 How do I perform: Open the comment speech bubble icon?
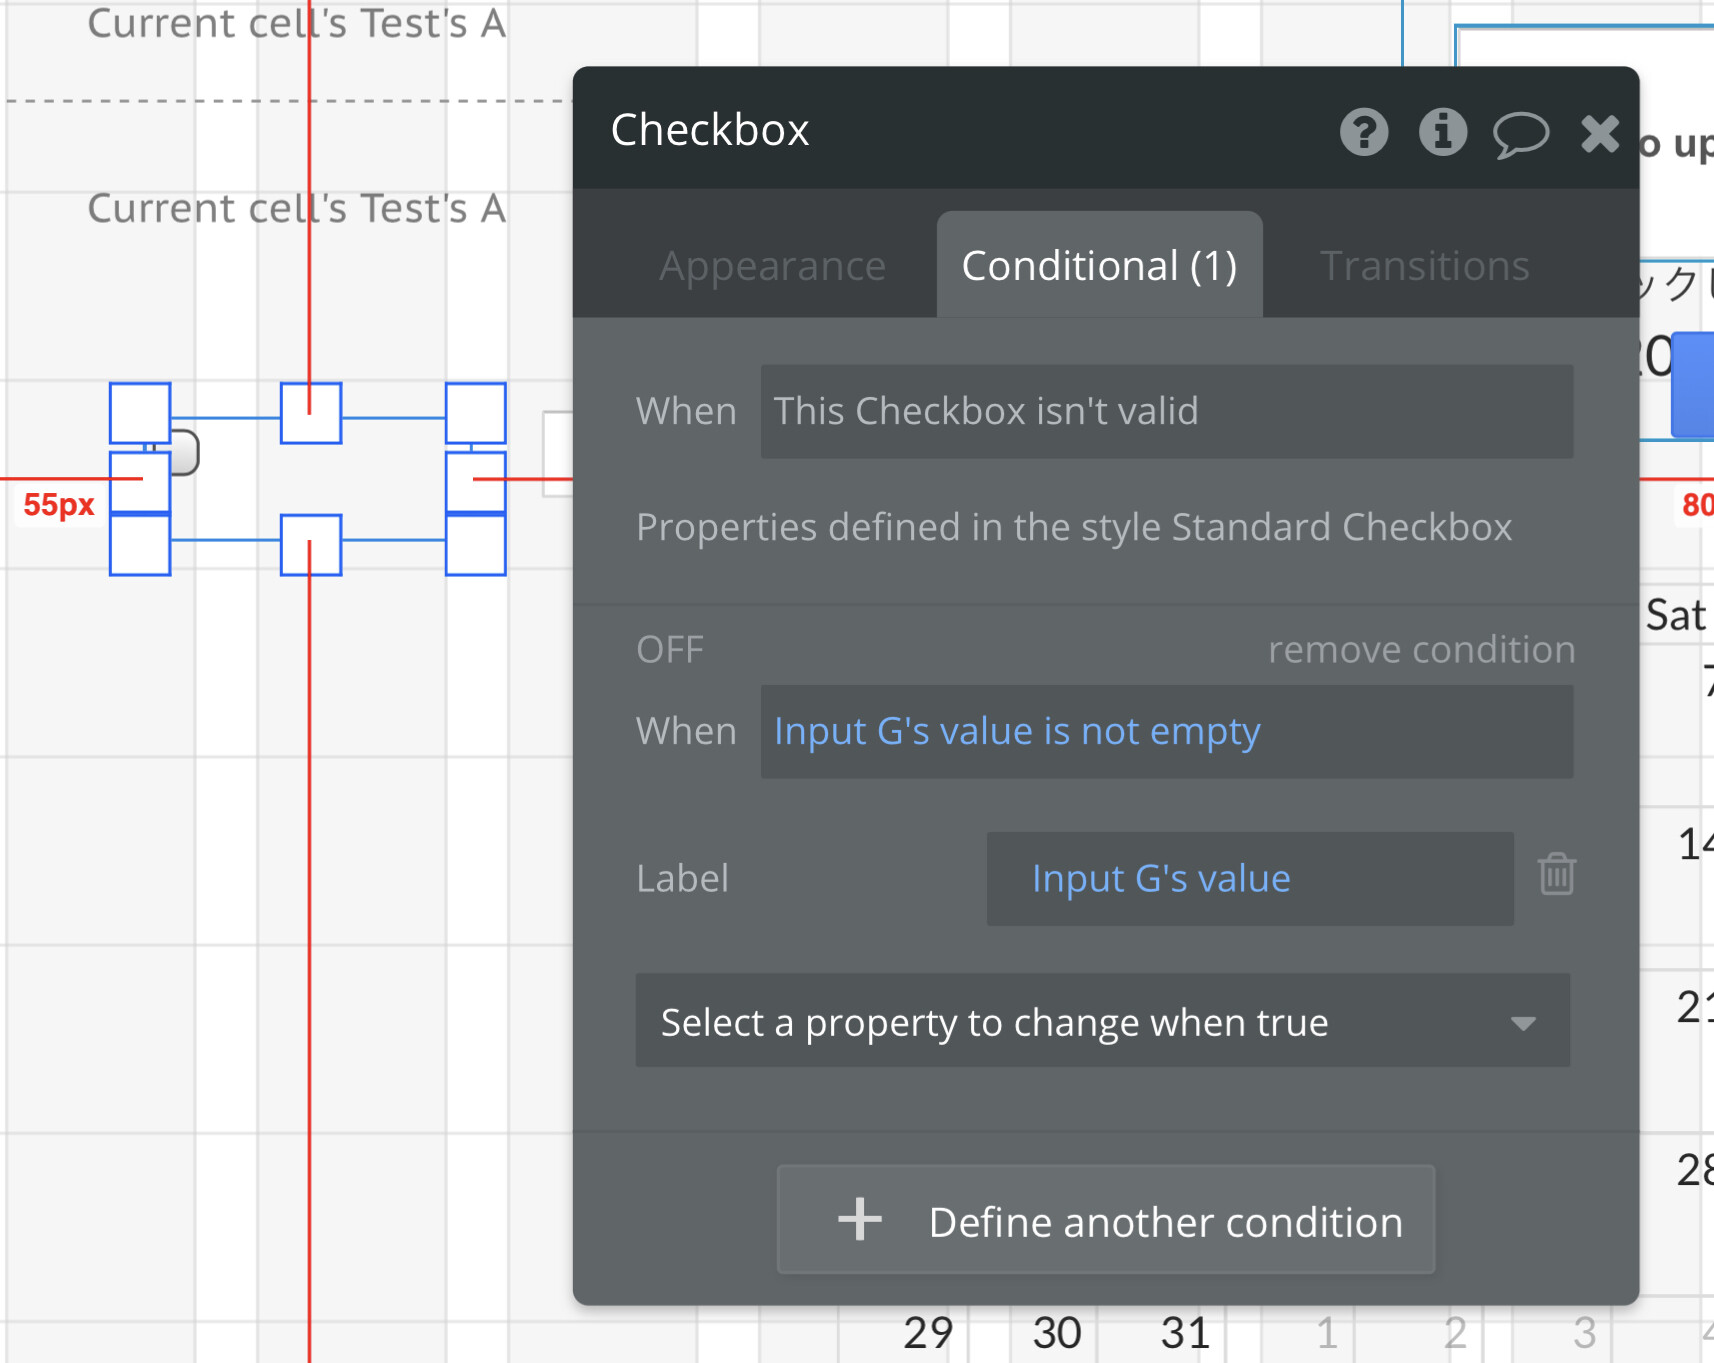[x=1520, y=134]
